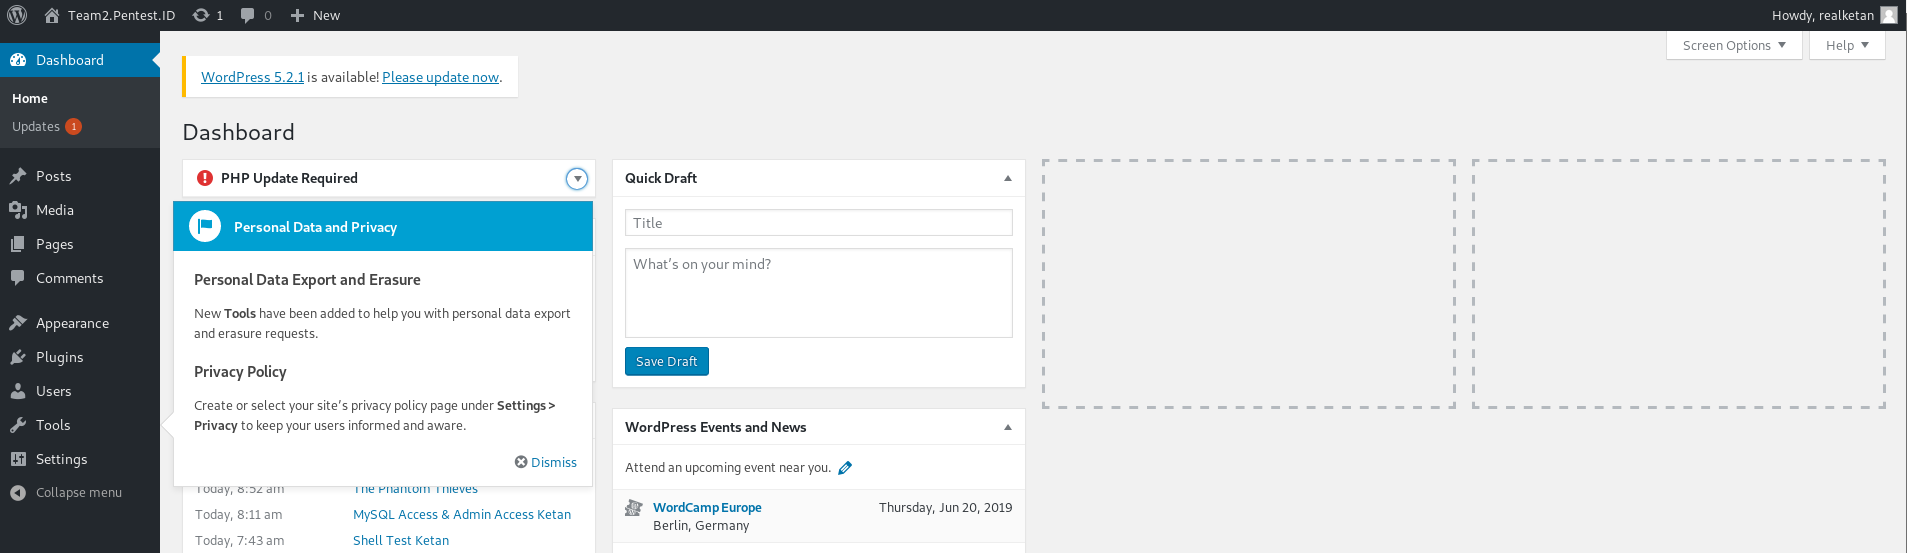Collapse the Quick Draft panel
Screen dimensions: 1907x553
point(1008,178)
